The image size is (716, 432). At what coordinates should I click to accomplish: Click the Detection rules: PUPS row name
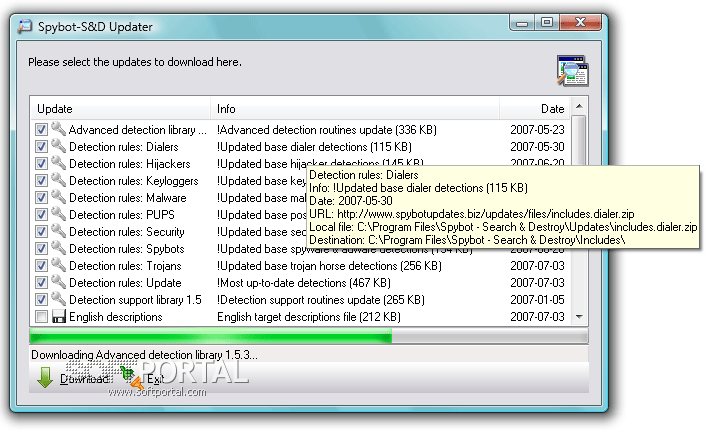pos(121,215)
